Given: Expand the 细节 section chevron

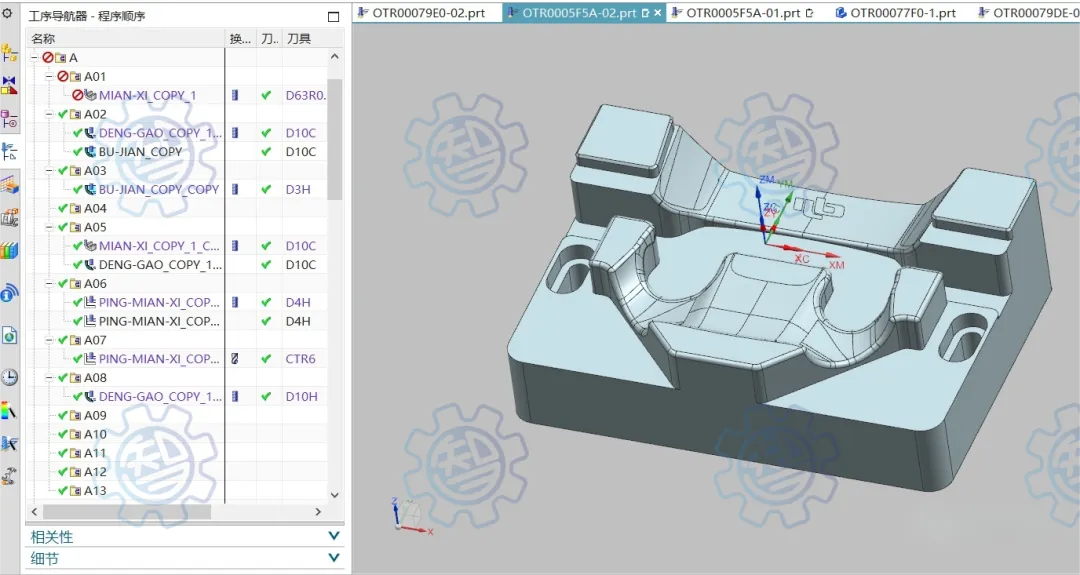Looking at the screenshot, I should coord(334,558).
